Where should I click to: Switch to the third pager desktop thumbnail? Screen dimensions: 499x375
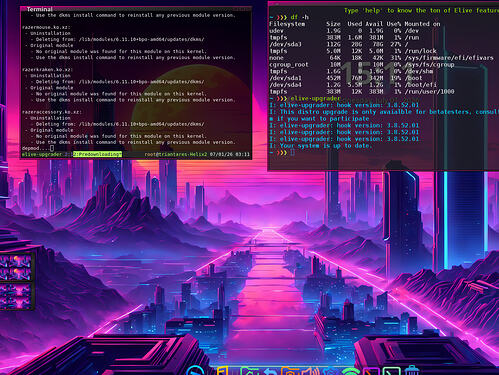16,289
